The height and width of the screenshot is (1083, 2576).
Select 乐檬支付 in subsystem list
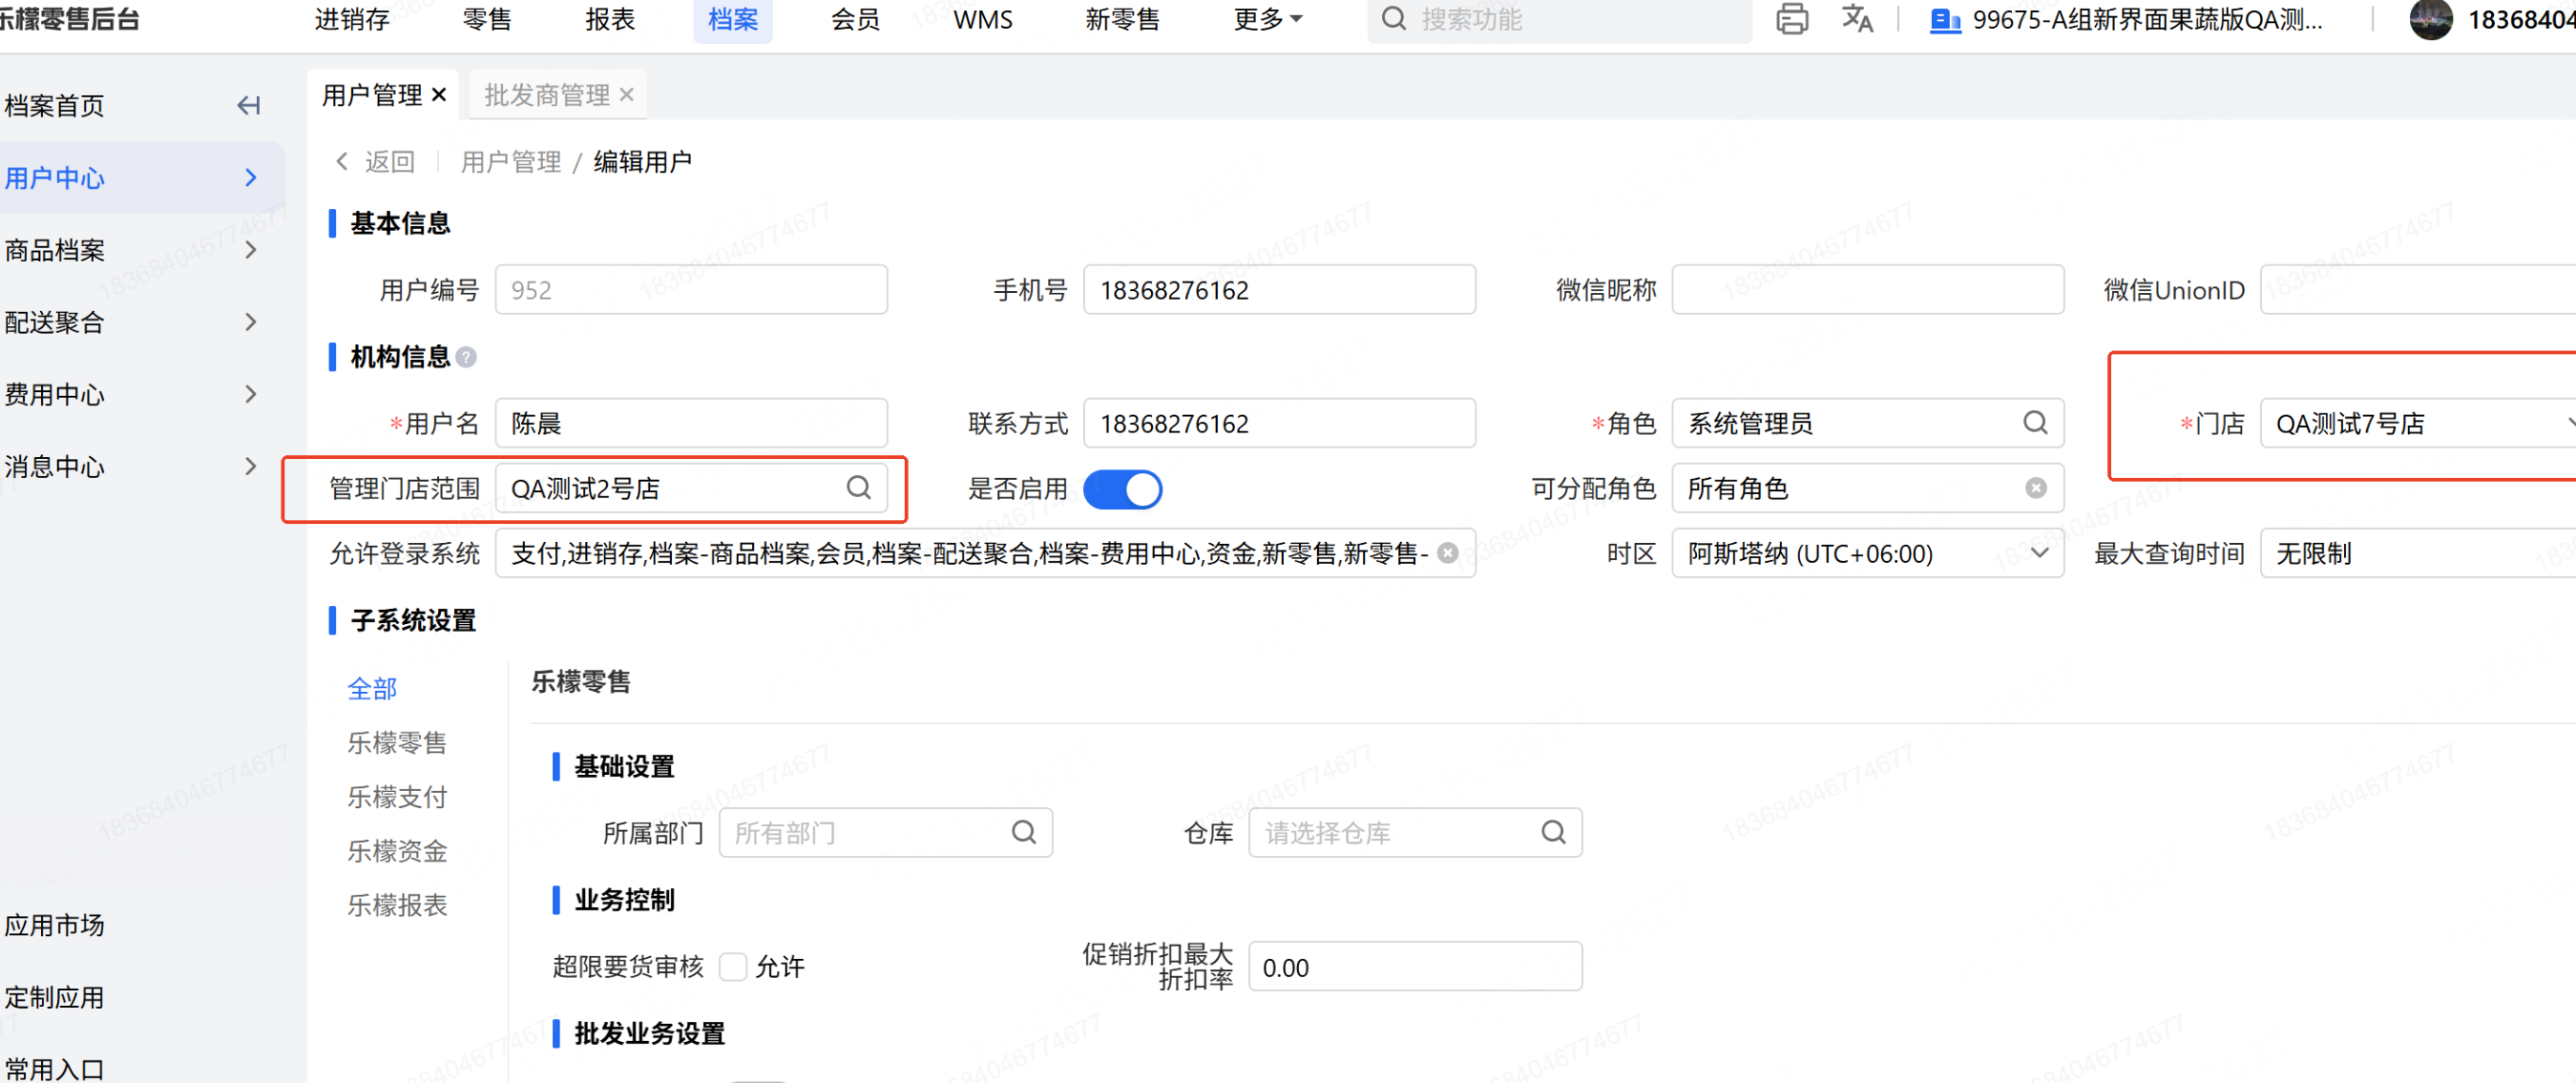[396, 797]
